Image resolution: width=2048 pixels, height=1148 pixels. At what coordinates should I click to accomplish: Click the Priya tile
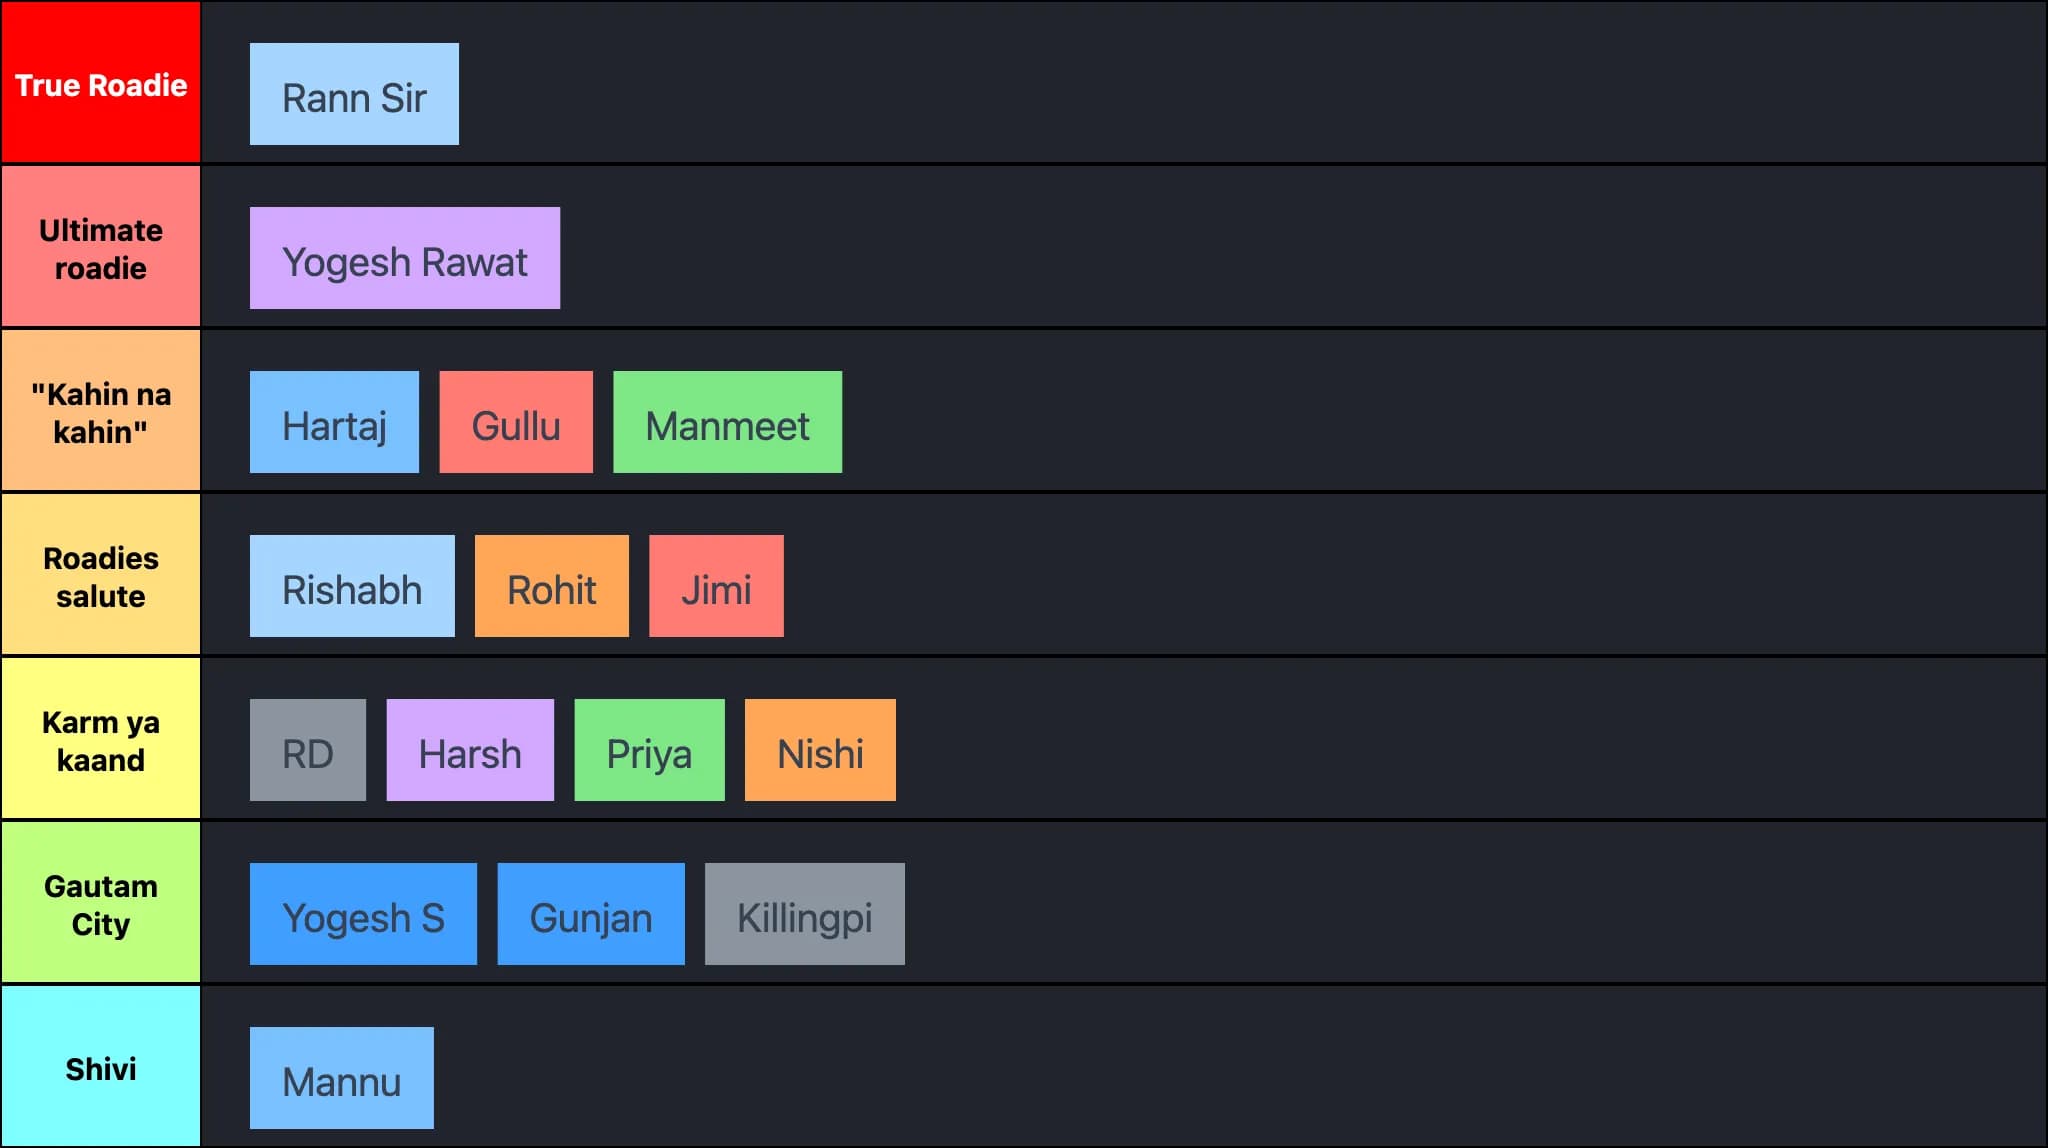(x=649, y=750)
